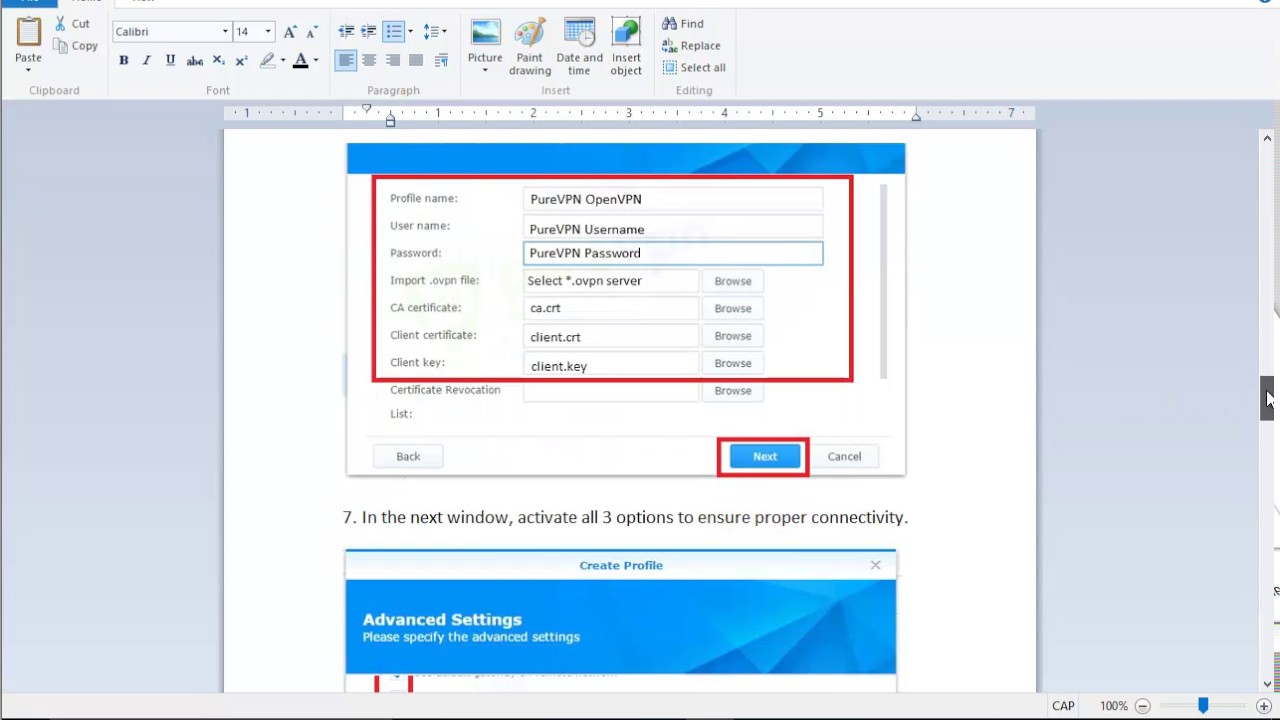This screenshot has height=720, width=1280.
Task: Center the paragraph text
Action: pyautogui.click(x=369, y=61)
